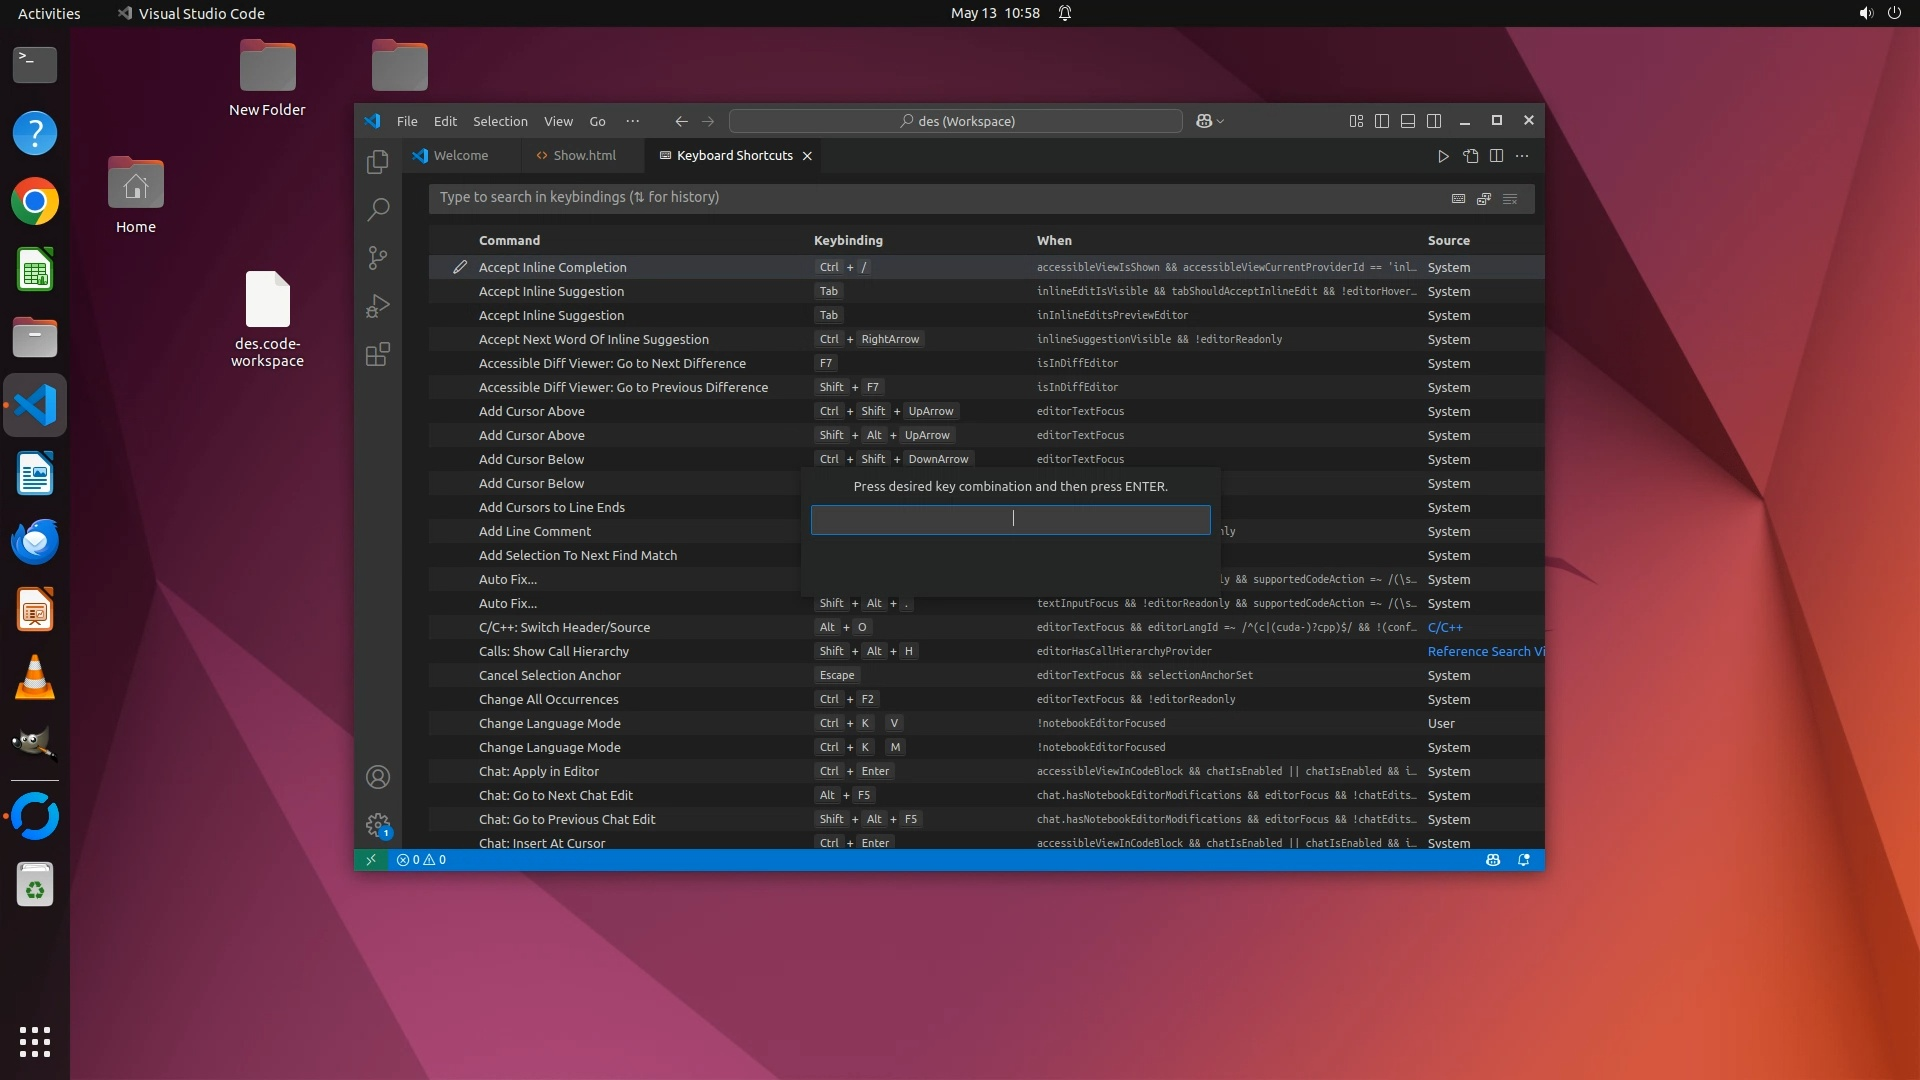
Task: Open editor More Actions ellipsis menu
Action: 1522,156
